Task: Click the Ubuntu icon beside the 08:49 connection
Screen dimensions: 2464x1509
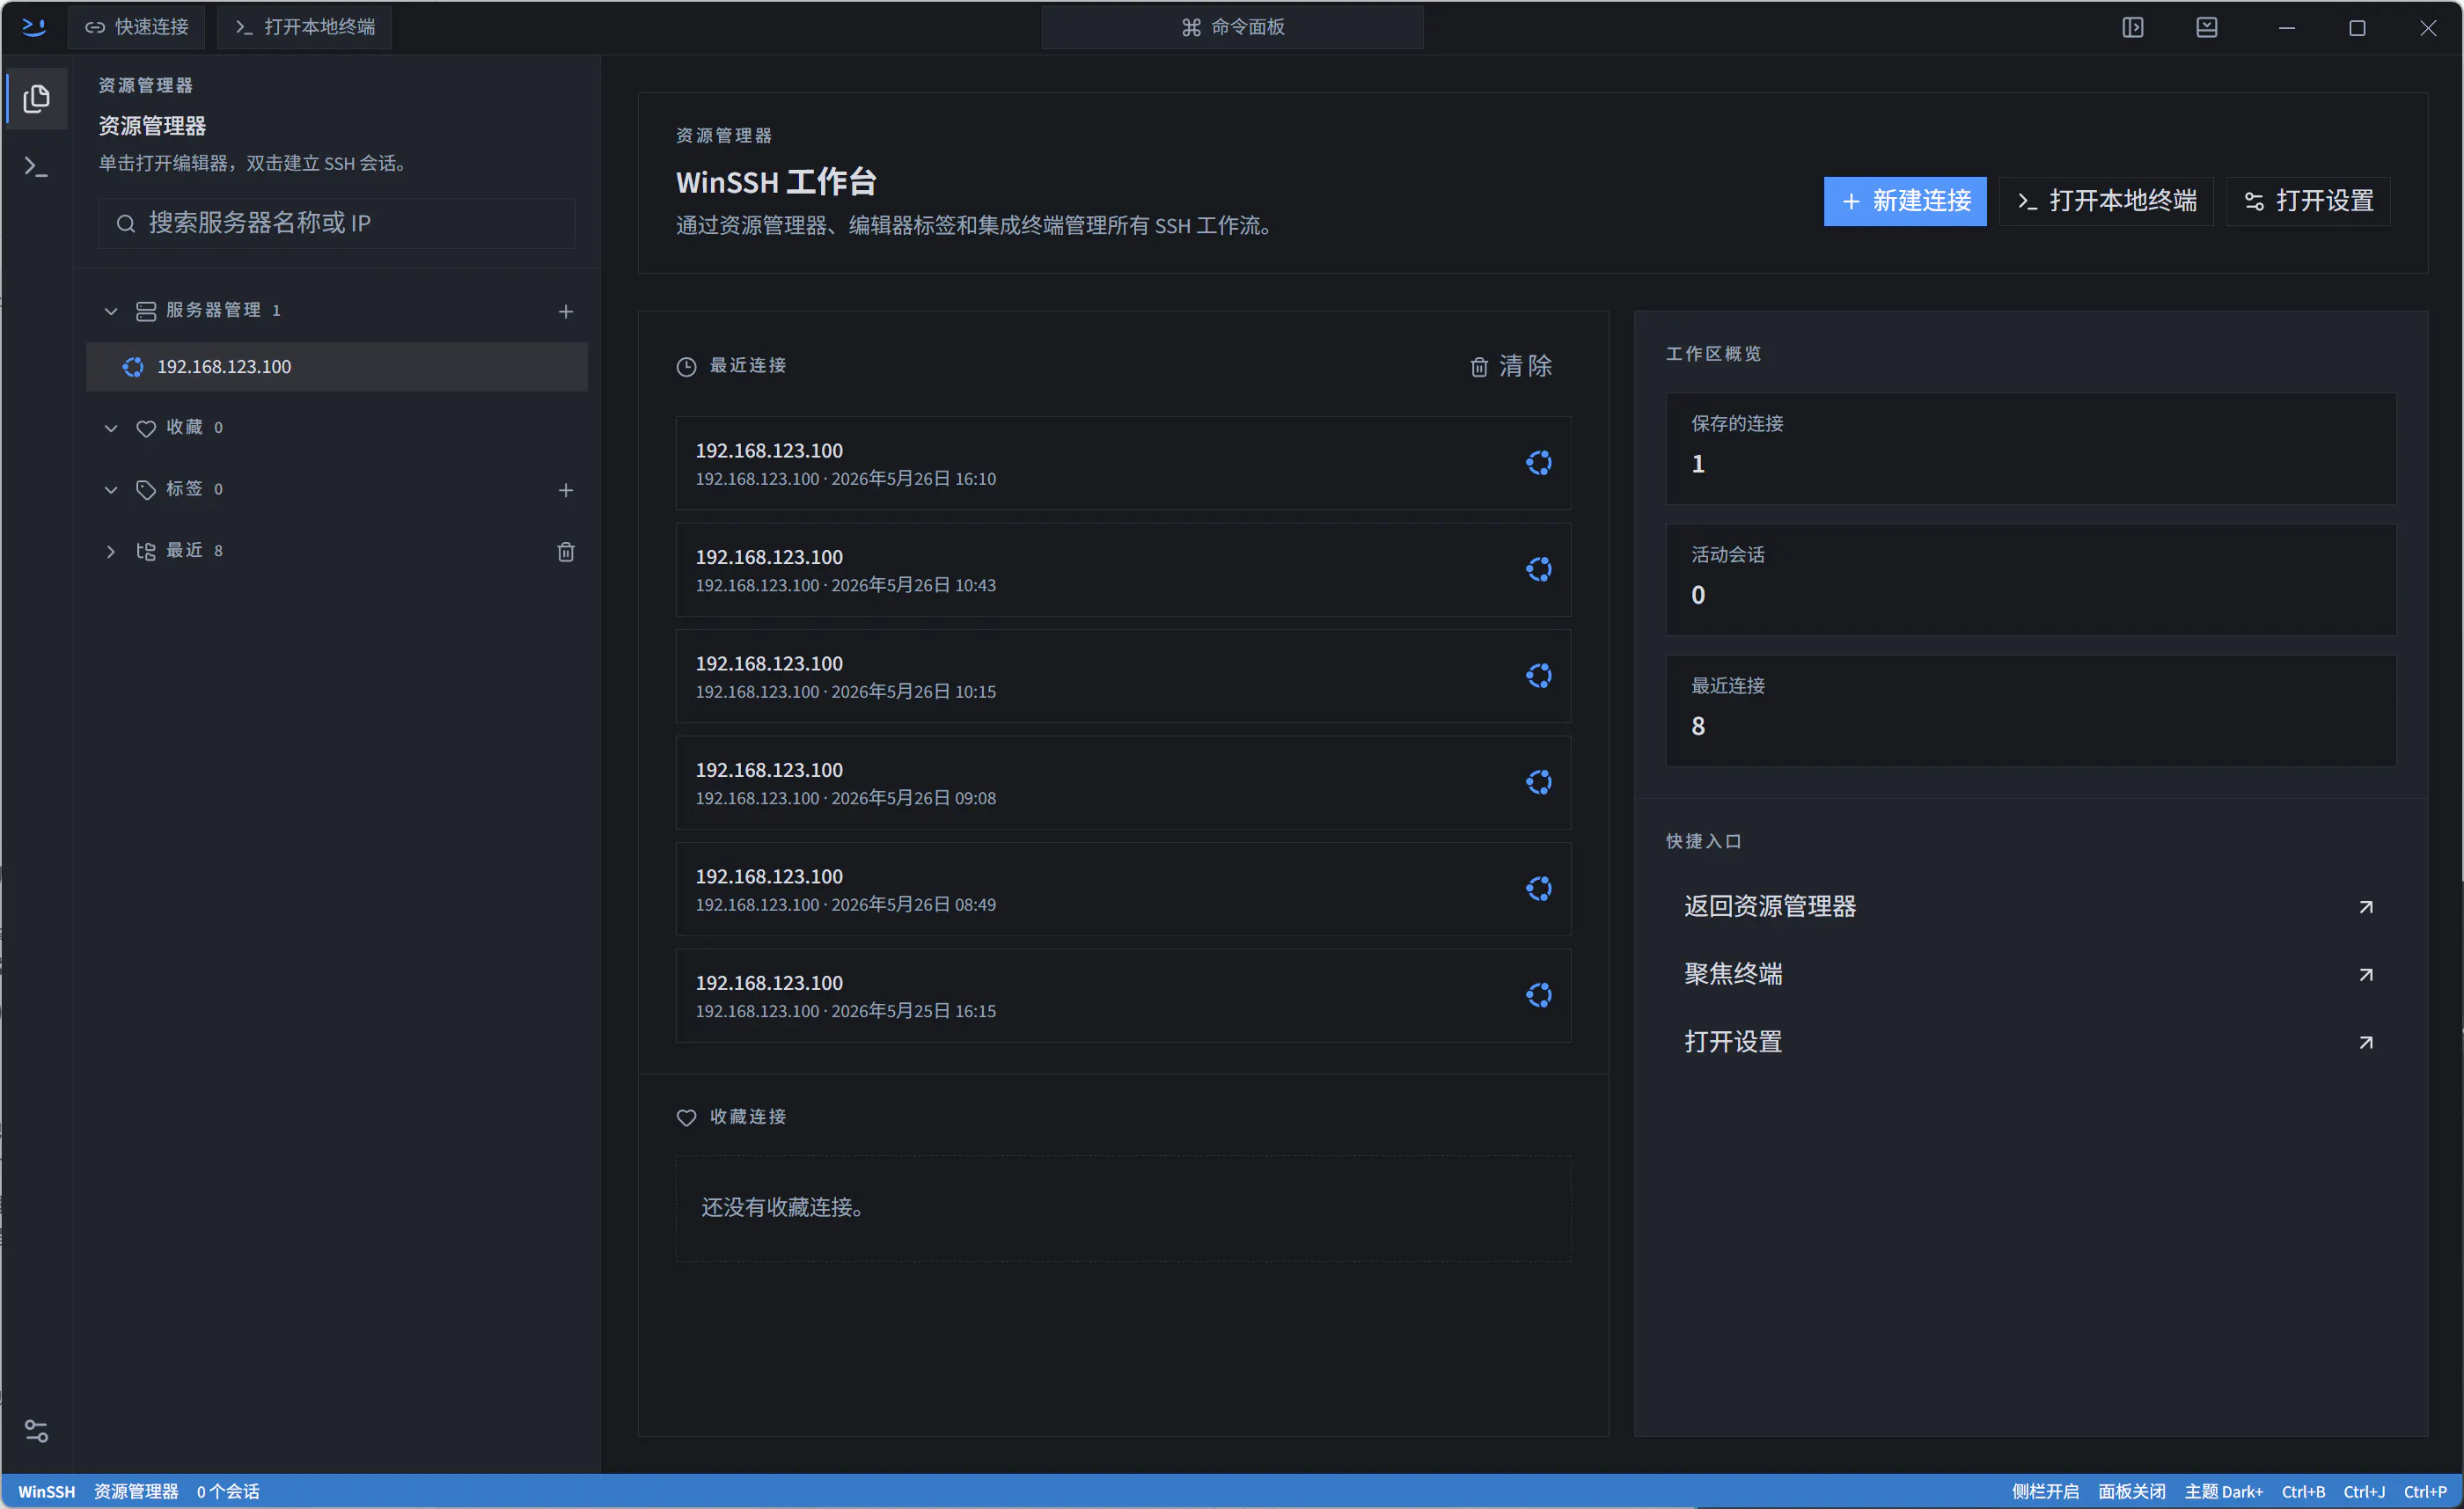Action: [1539, 889]
